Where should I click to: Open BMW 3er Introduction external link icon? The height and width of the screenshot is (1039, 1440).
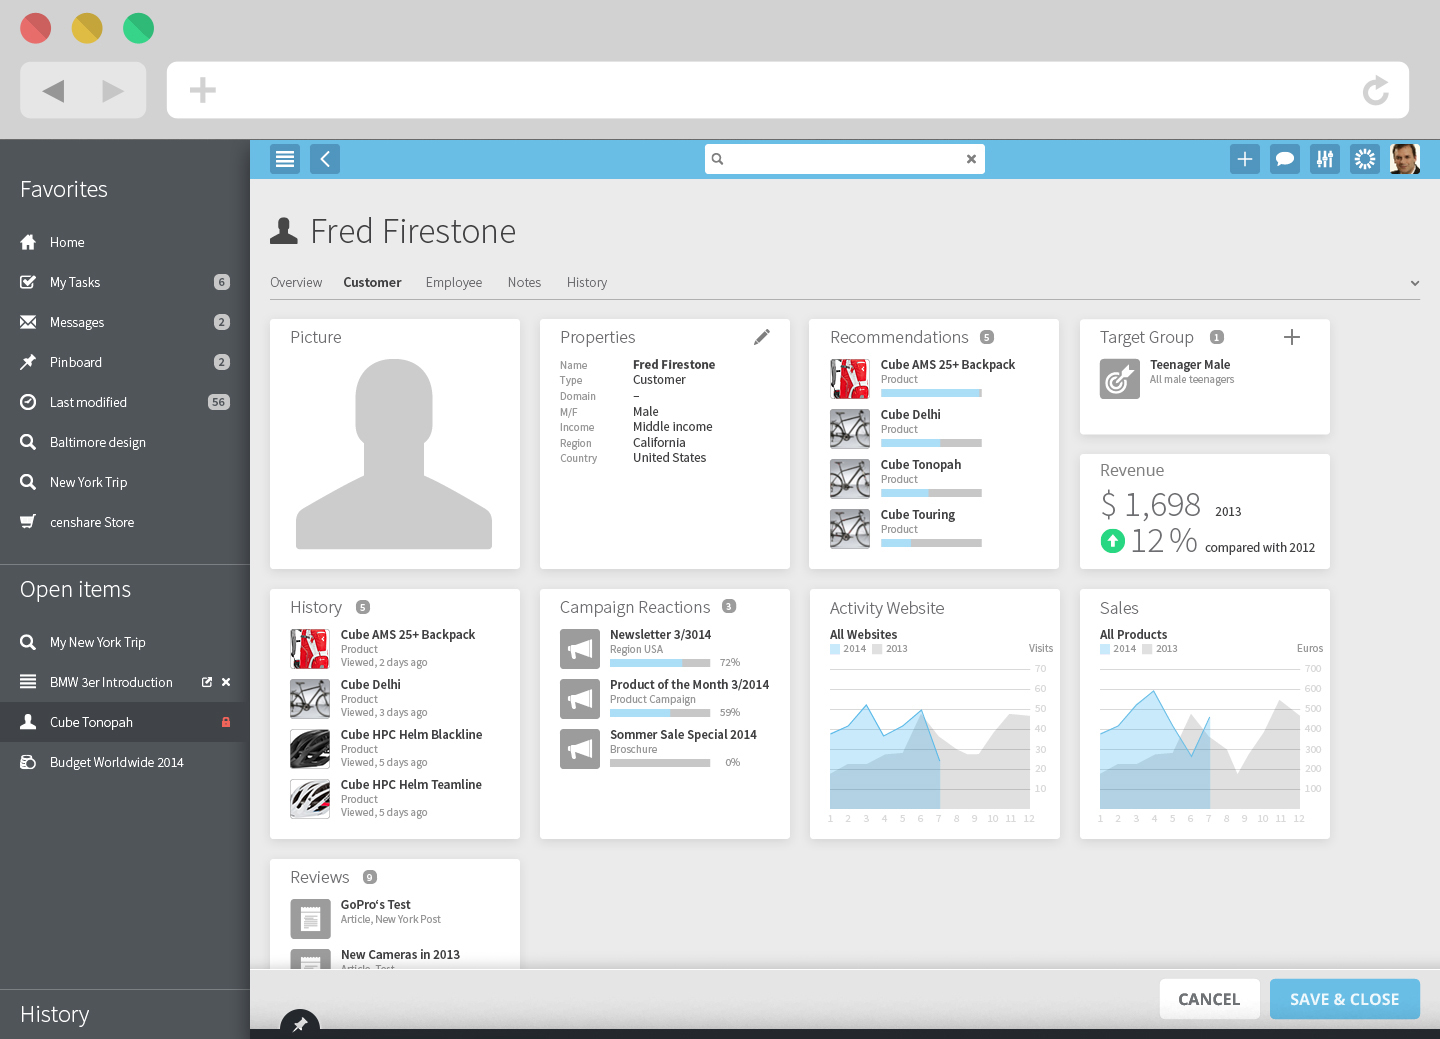click(207, 682)
